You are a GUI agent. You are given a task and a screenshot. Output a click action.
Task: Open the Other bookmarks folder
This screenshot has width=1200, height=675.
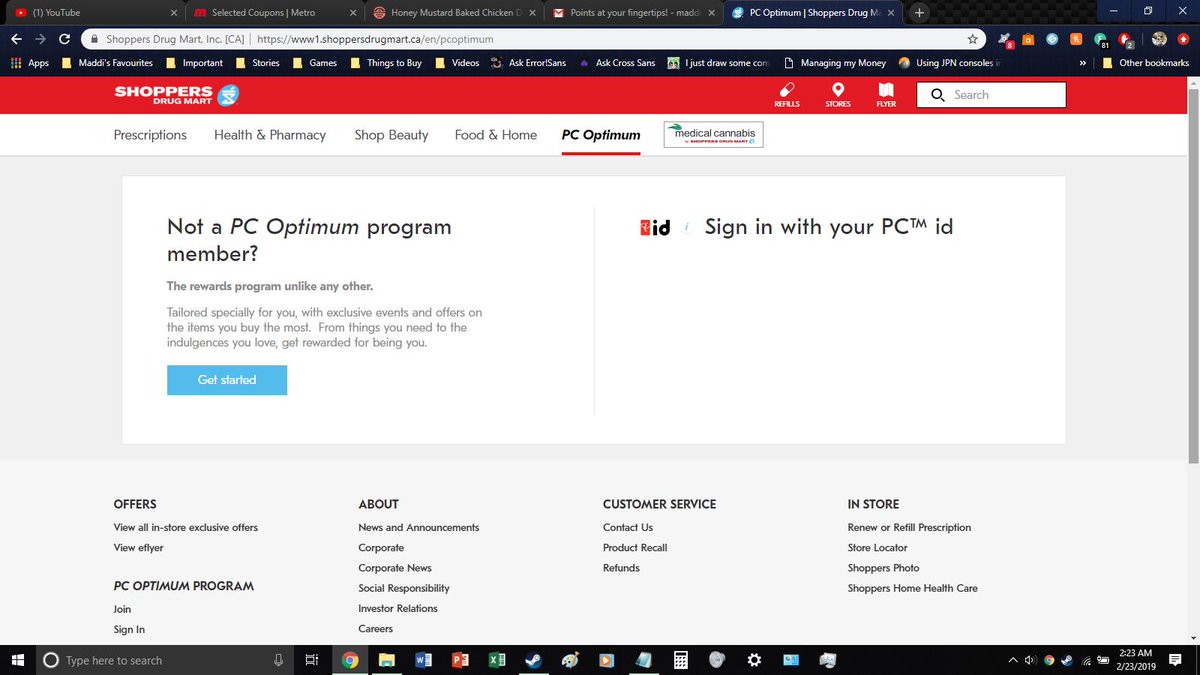pos(1145,62)
